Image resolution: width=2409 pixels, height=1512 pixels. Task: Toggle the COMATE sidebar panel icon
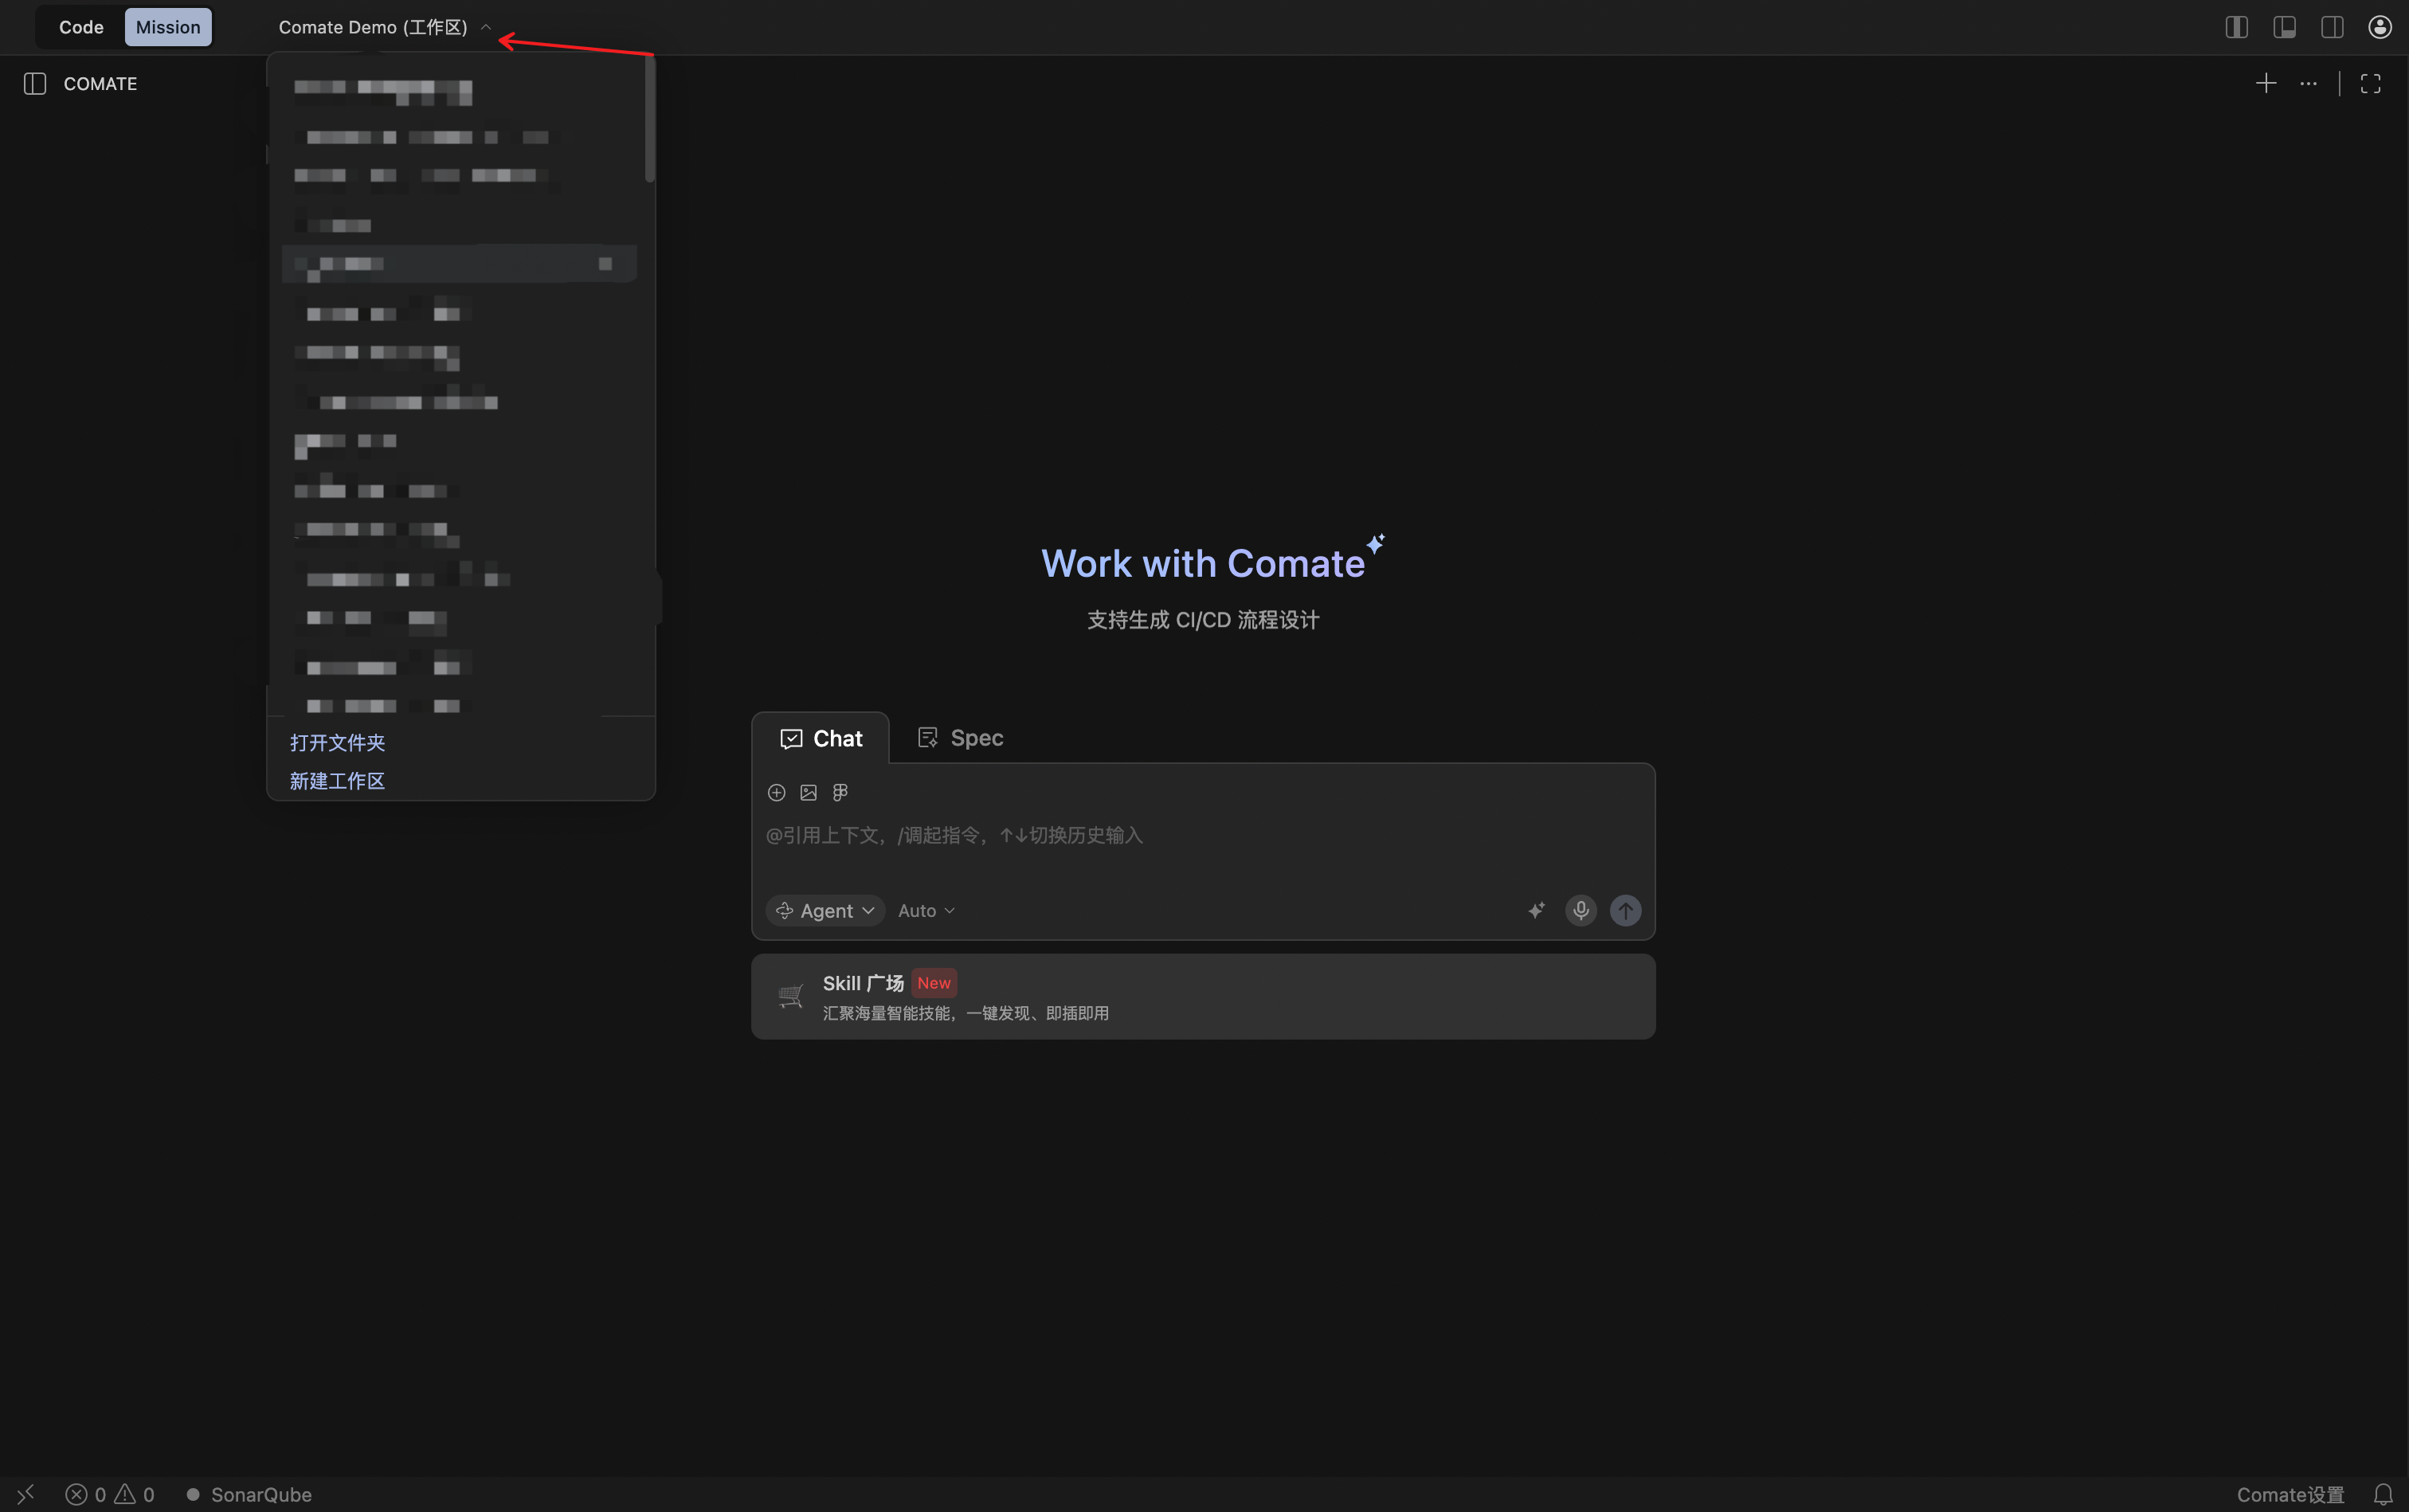pos(35,84)
